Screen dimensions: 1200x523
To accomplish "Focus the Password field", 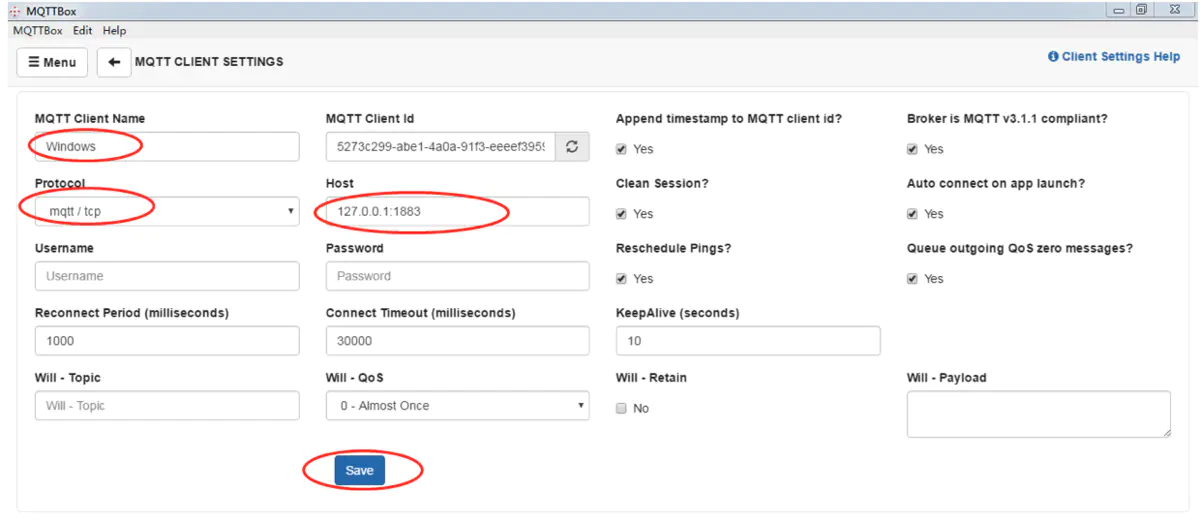I will [x=458, y=276].
